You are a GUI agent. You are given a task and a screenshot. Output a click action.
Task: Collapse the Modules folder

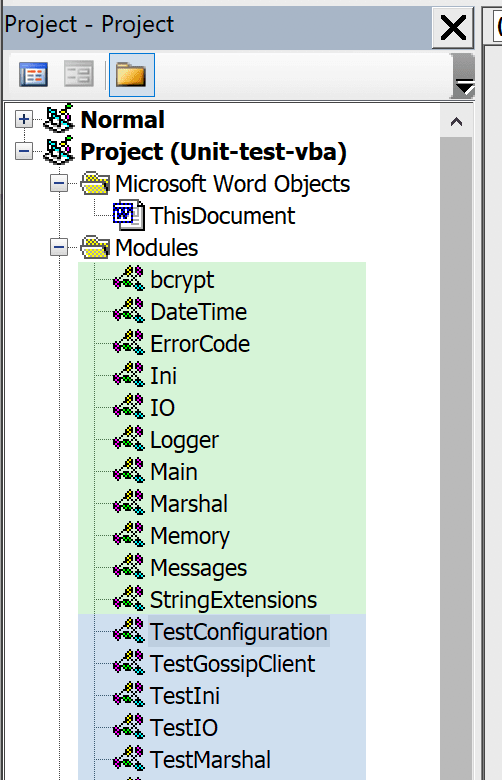pyautogui.click(x=59, y=247)
